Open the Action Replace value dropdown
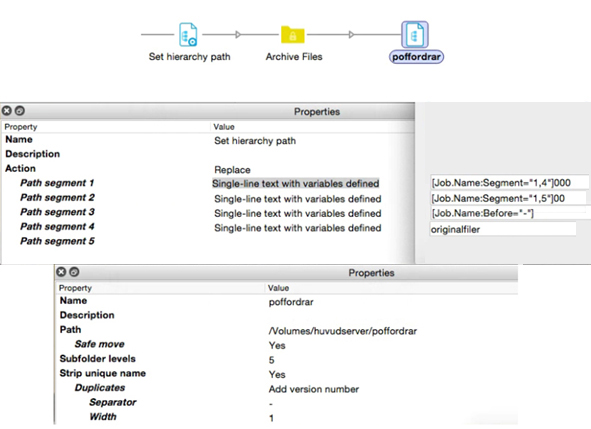591x429 pixels. [232, 170]
